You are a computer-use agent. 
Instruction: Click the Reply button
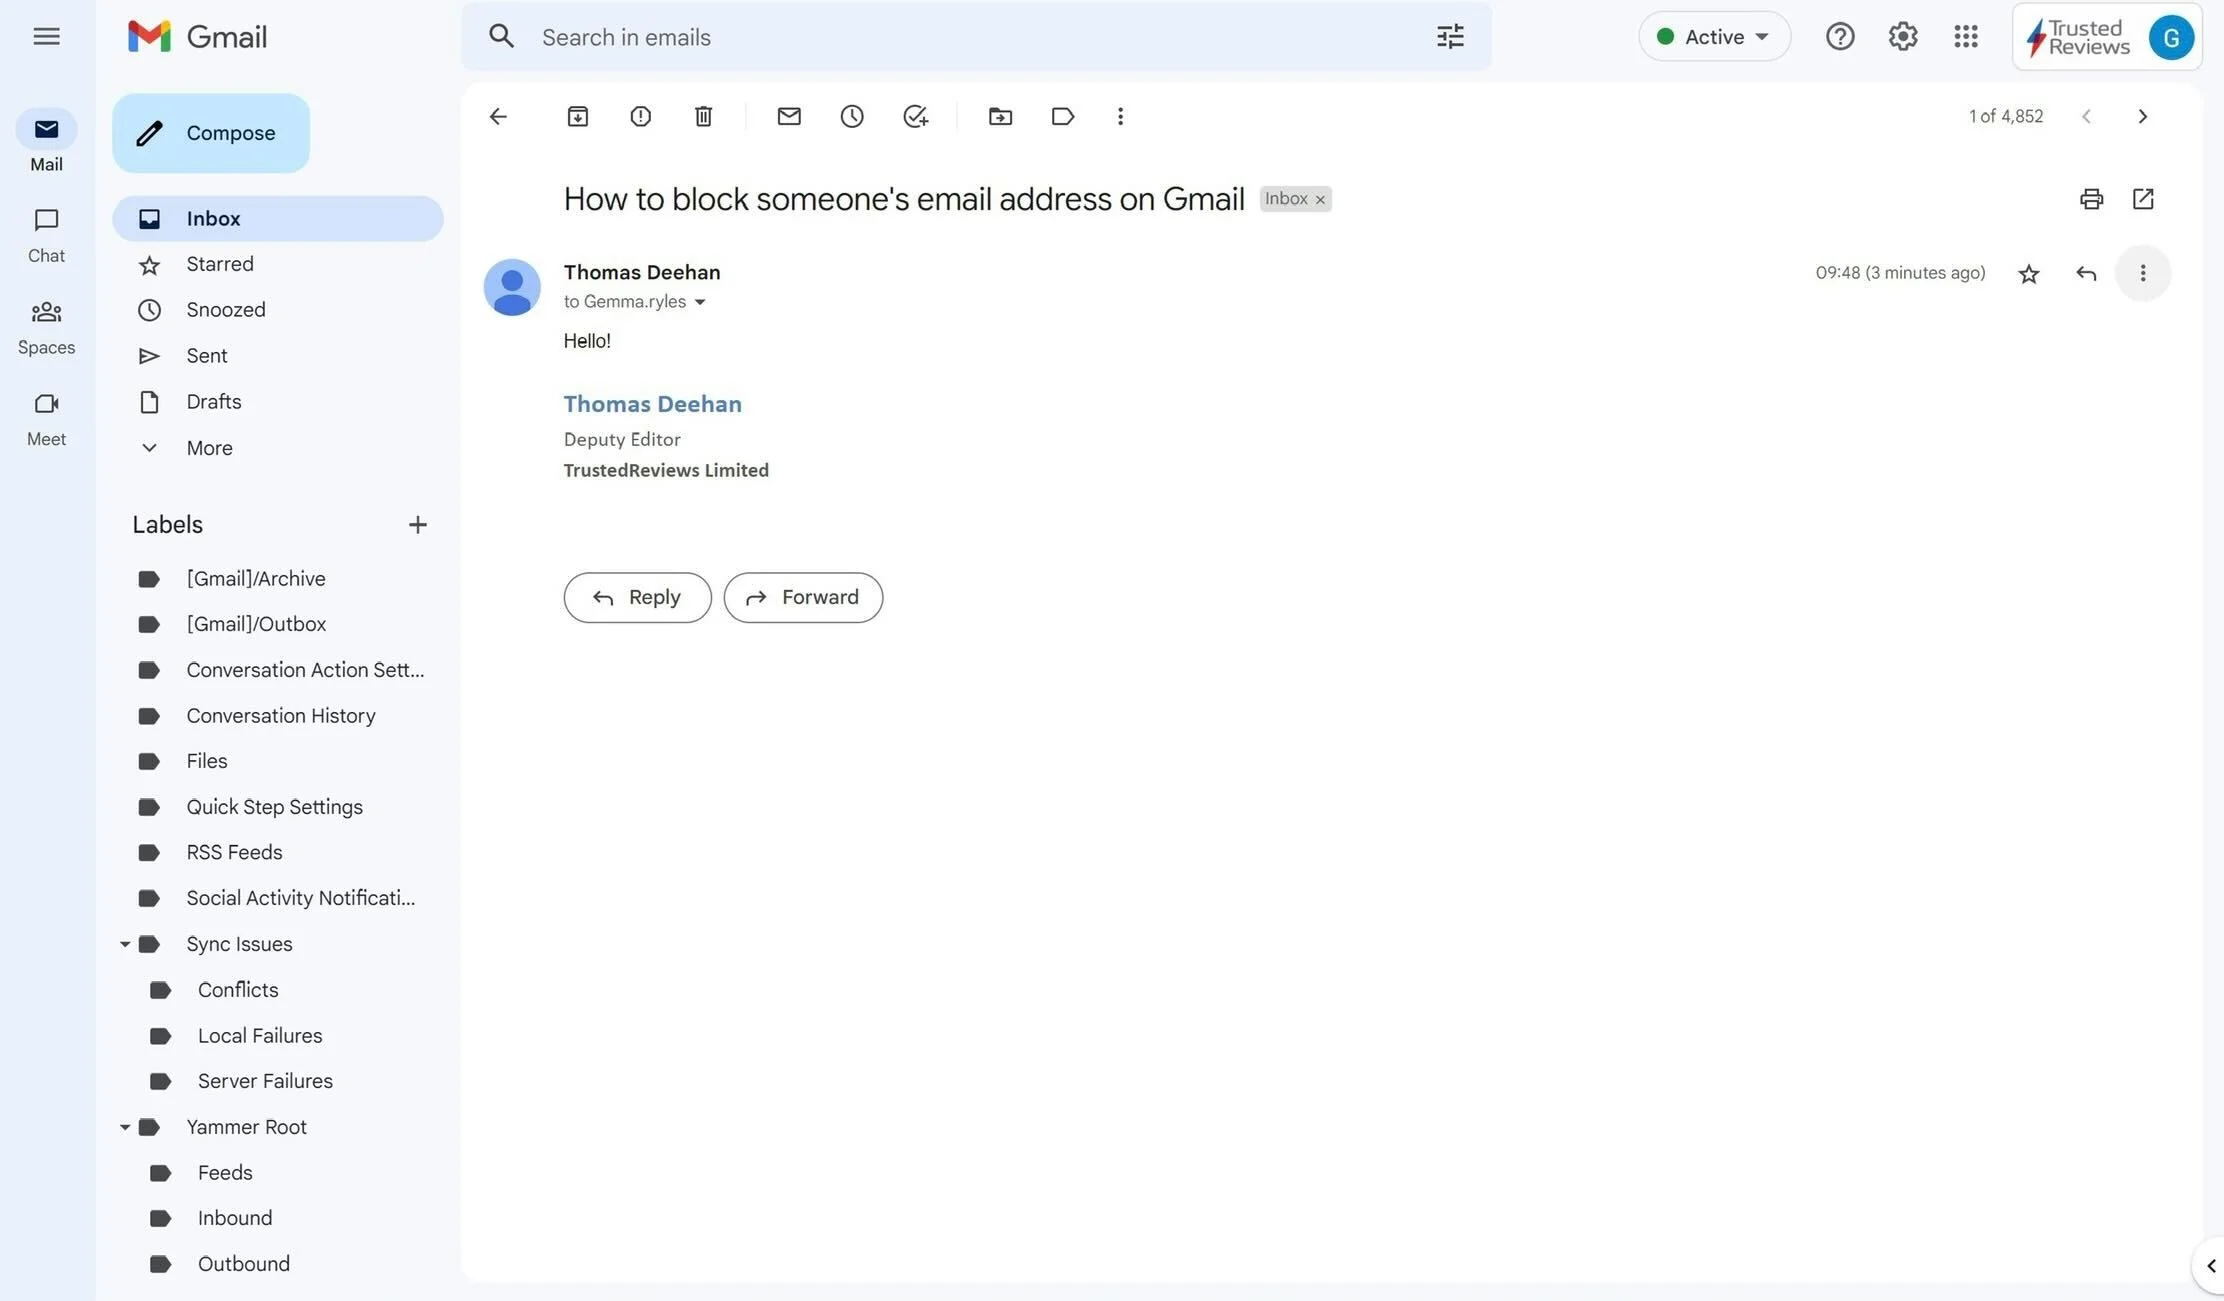click(637, 596)
